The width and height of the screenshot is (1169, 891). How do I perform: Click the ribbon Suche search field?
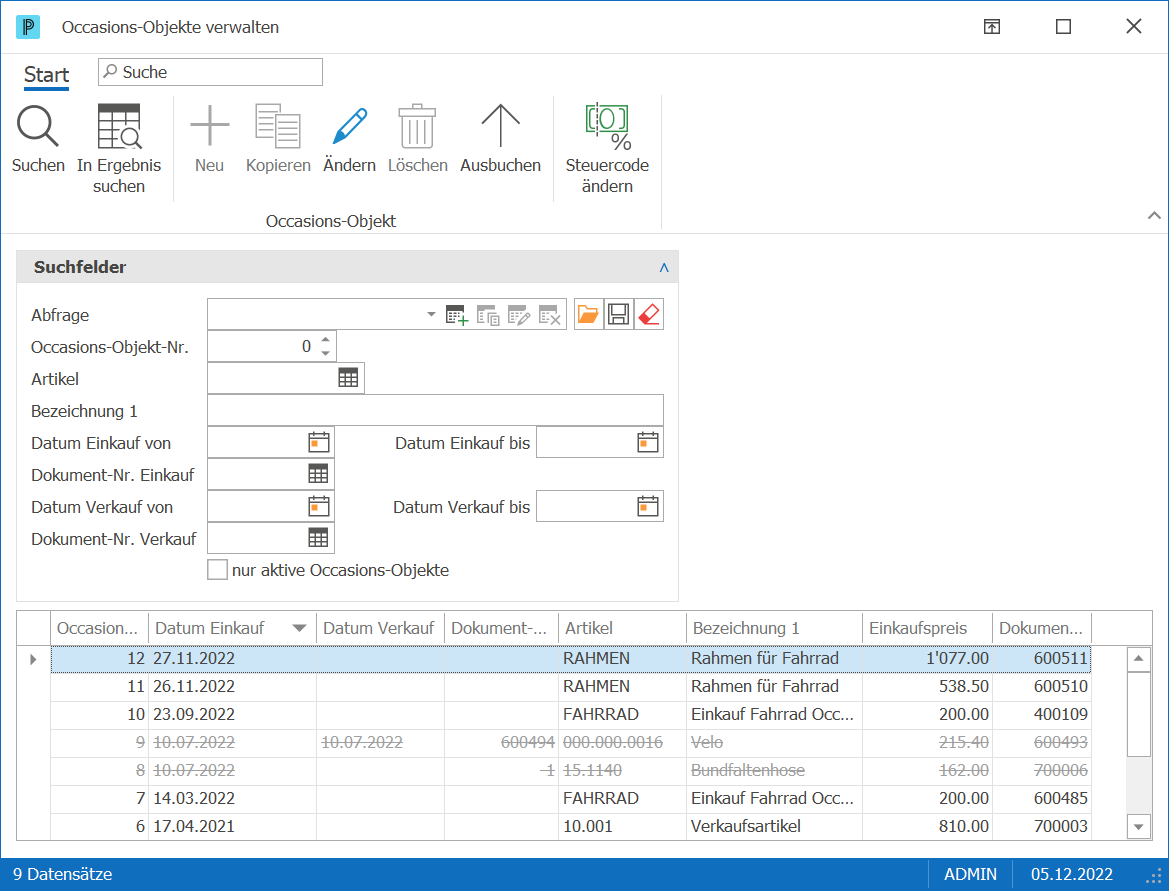(x=210, y=72)
